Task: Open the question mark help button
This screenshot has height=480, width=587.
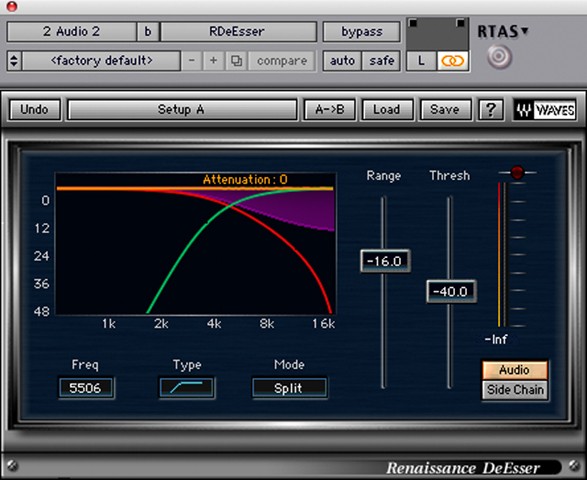Action: coord(491,110)
